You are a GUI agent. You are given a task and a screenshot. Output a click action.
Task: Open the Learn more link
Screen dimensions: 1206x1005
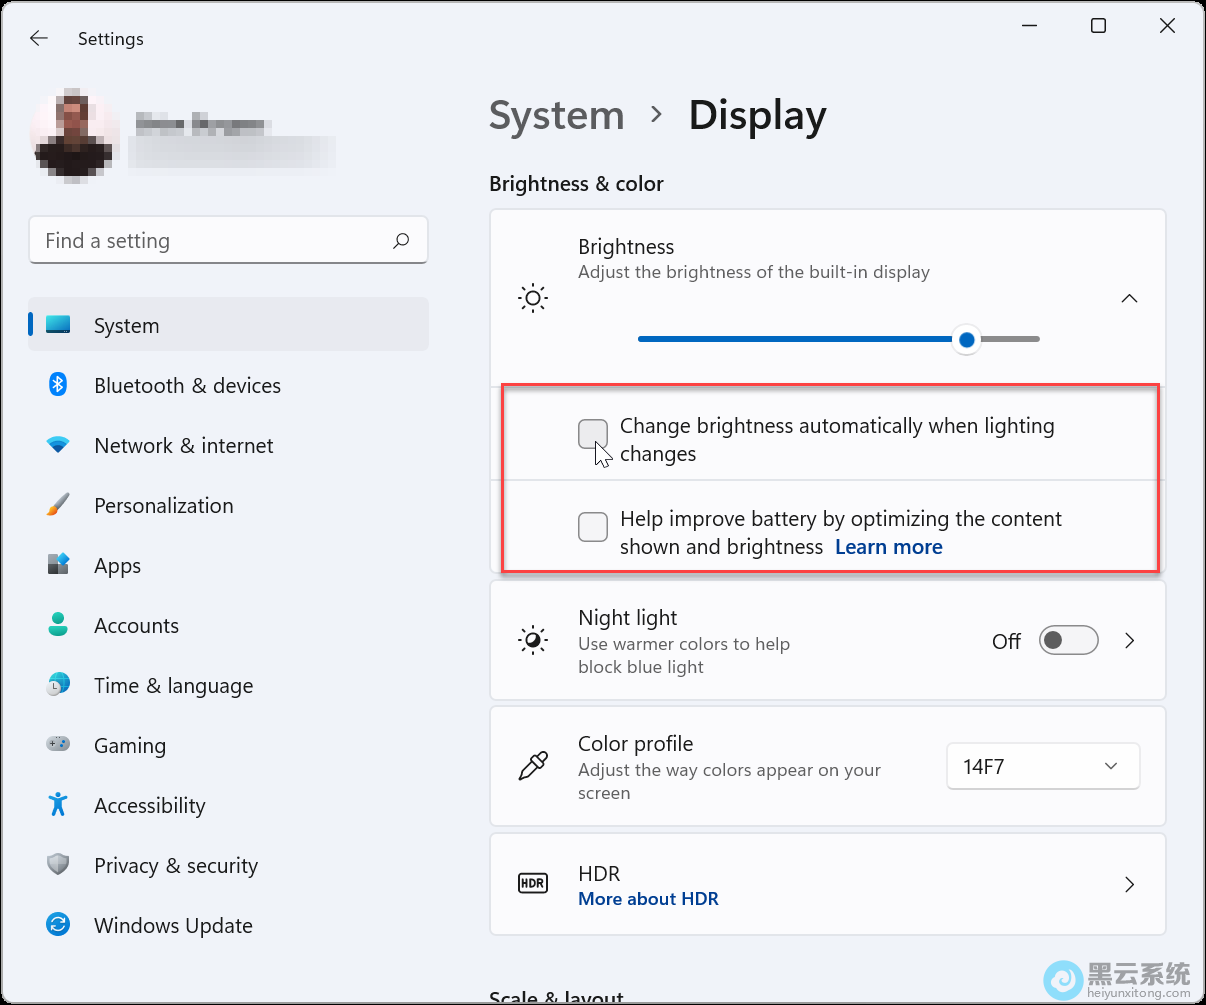tap(888, 547)
